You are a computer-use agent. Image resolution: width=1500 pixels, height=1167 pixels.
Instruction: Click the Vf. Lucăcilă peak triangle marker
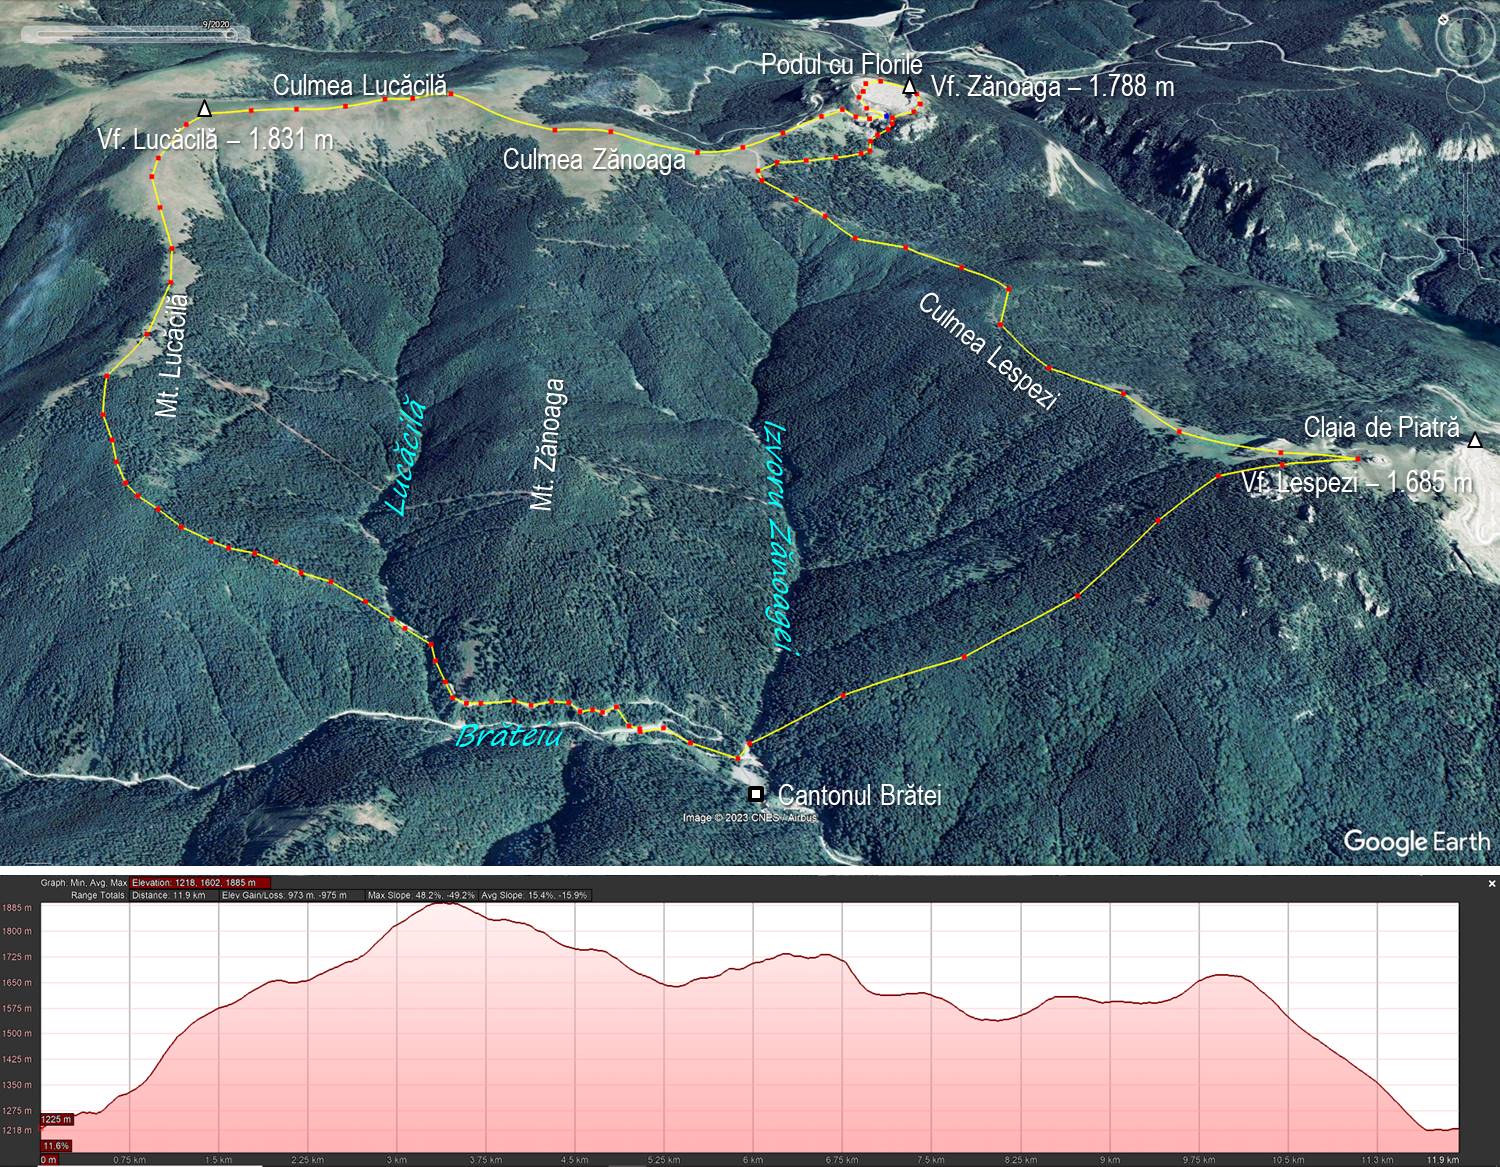click(x=205, y=109)
